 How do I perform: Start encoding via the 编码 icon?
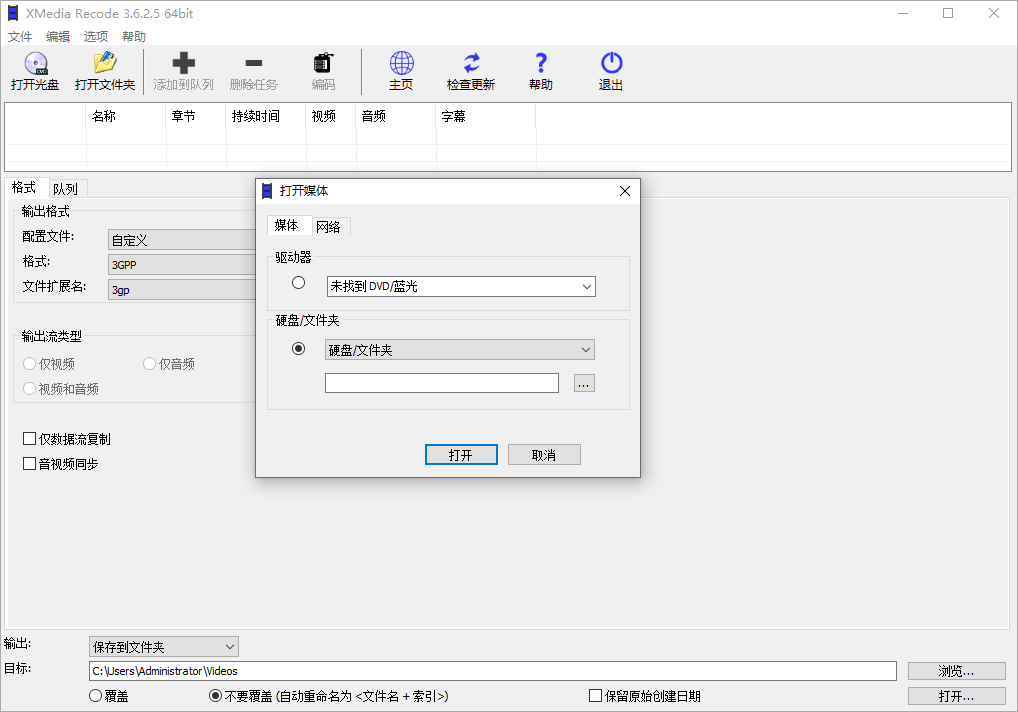(x=322, y=70)
